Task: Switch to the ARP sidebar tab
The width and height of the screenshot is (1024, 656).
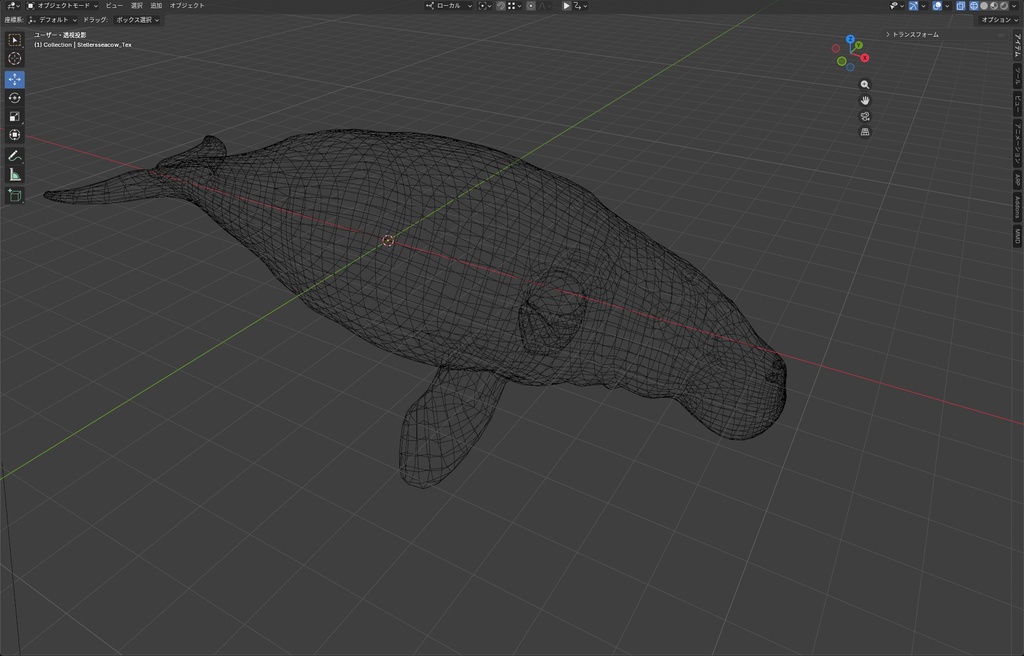Action: click(1017, 180)
